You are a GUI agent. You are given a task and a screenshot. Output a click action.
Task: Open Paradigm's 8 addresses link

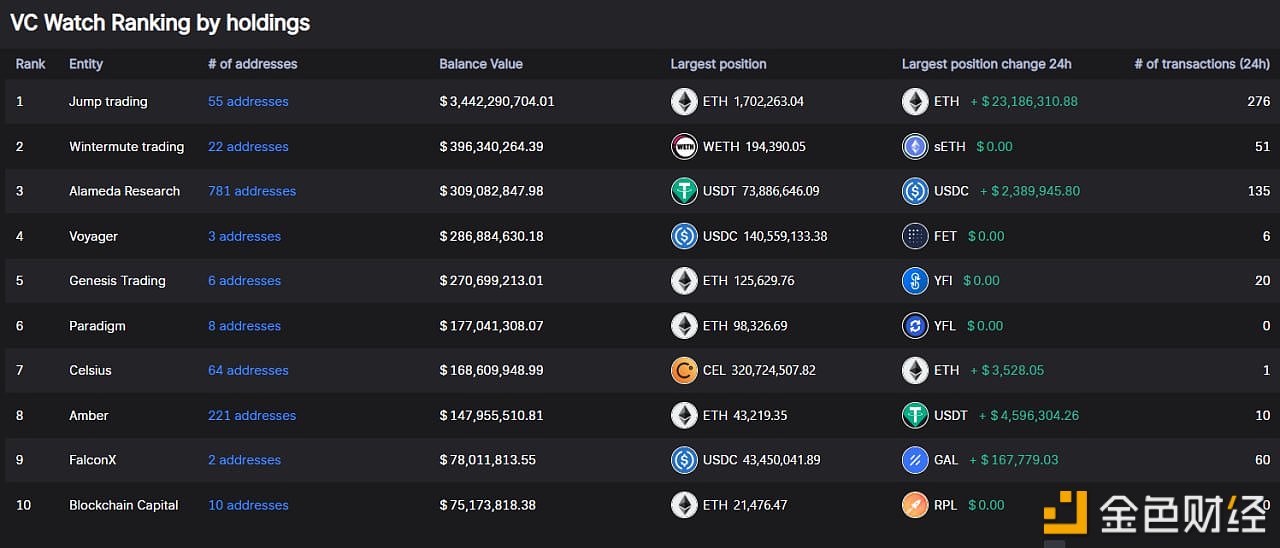click(x=244, y=325)
